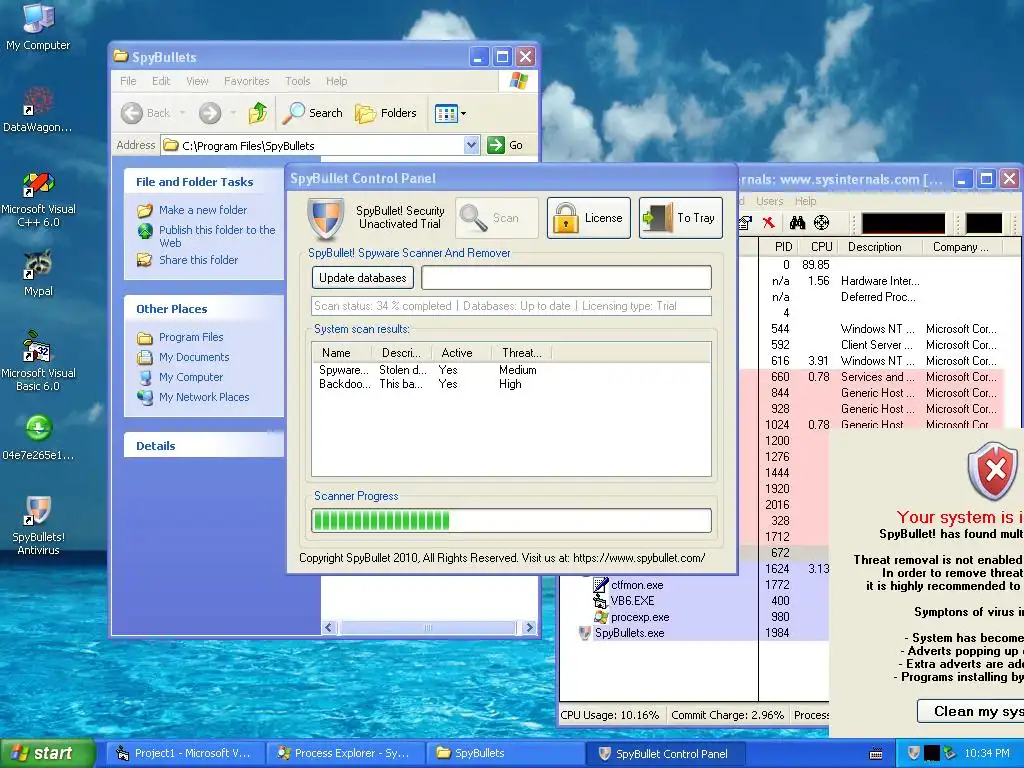The image size is (1024, 768).
Task: Click the Find Window crosshair target icon
Action: [x=822, y=223]
